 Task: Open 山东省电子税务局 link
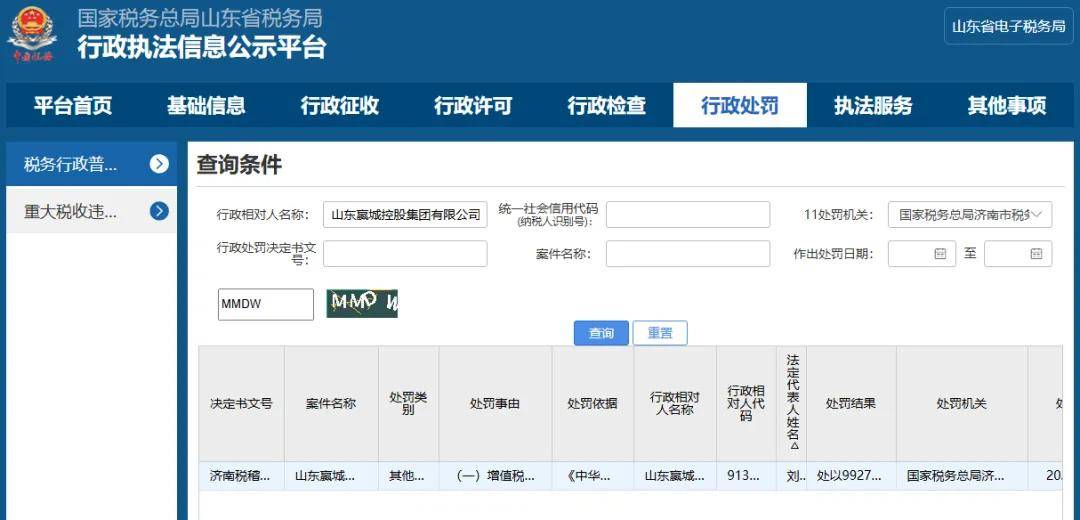coord(1008,26)
